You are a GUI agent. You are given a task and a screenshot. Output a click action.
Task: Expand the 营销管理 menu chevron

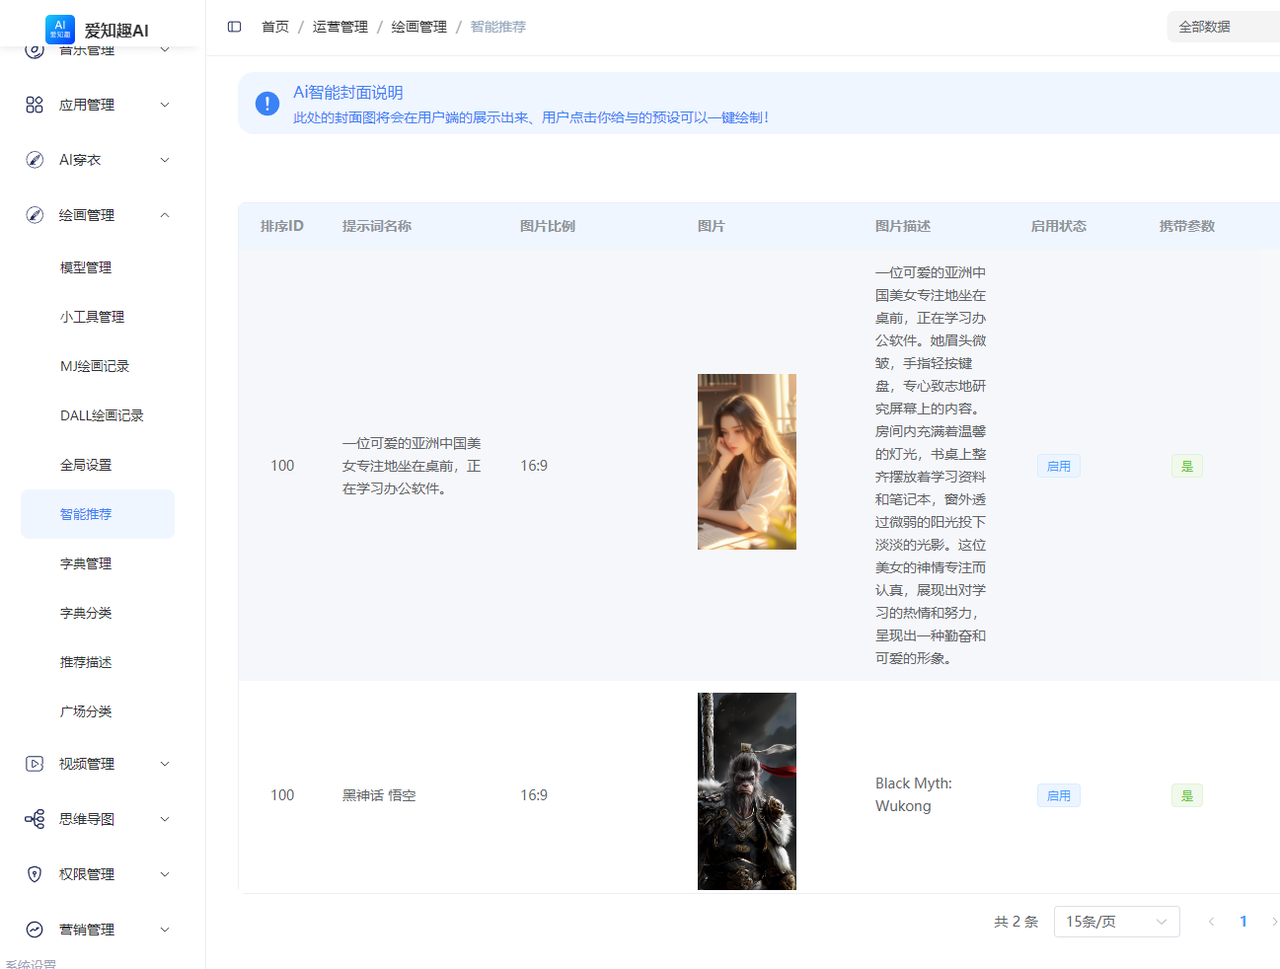pyautogui.click(x=165, y=929)
